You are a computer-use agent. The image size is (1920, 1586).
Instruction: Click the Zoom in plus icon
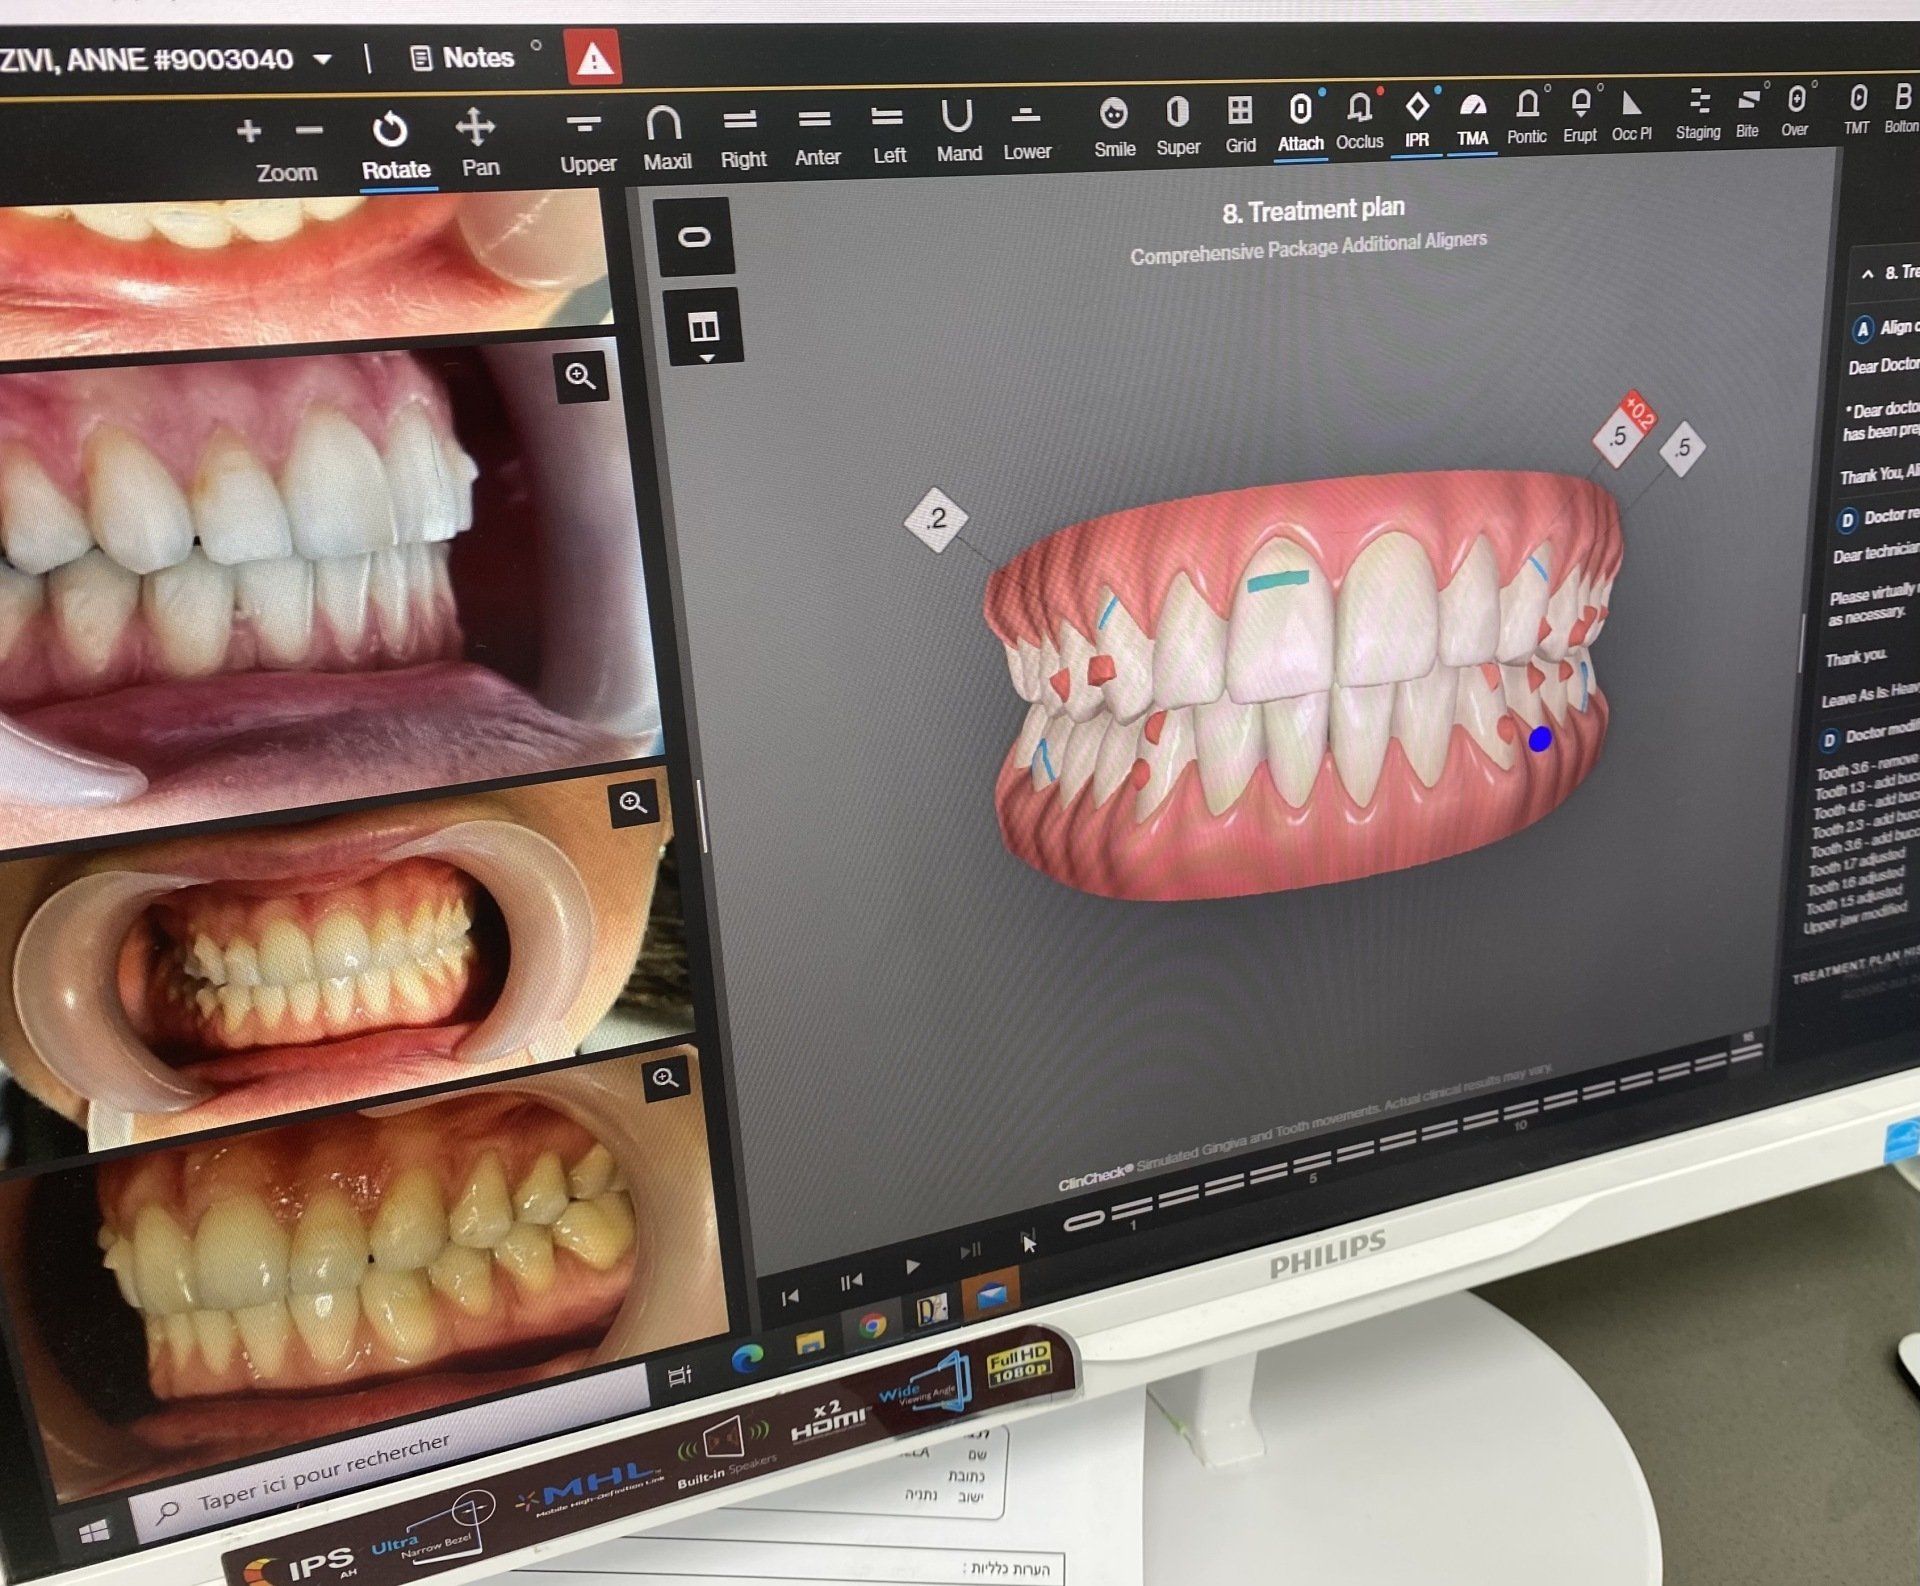coord(249,131)
